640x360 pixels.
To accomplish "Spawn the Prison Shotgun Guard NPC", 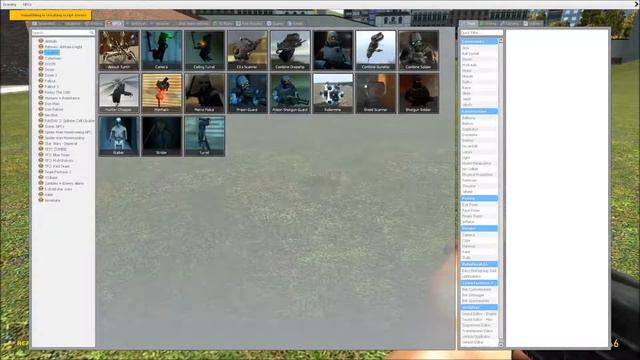I will tap(290, 93).
